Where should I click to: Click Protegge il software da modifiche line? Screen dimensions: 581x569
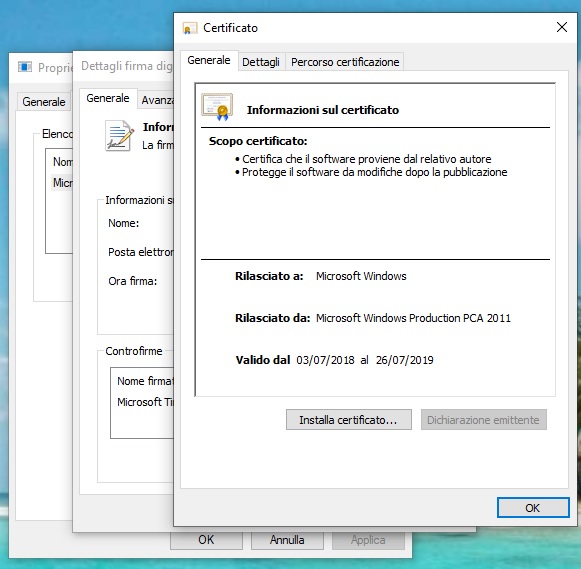[374, 172]
